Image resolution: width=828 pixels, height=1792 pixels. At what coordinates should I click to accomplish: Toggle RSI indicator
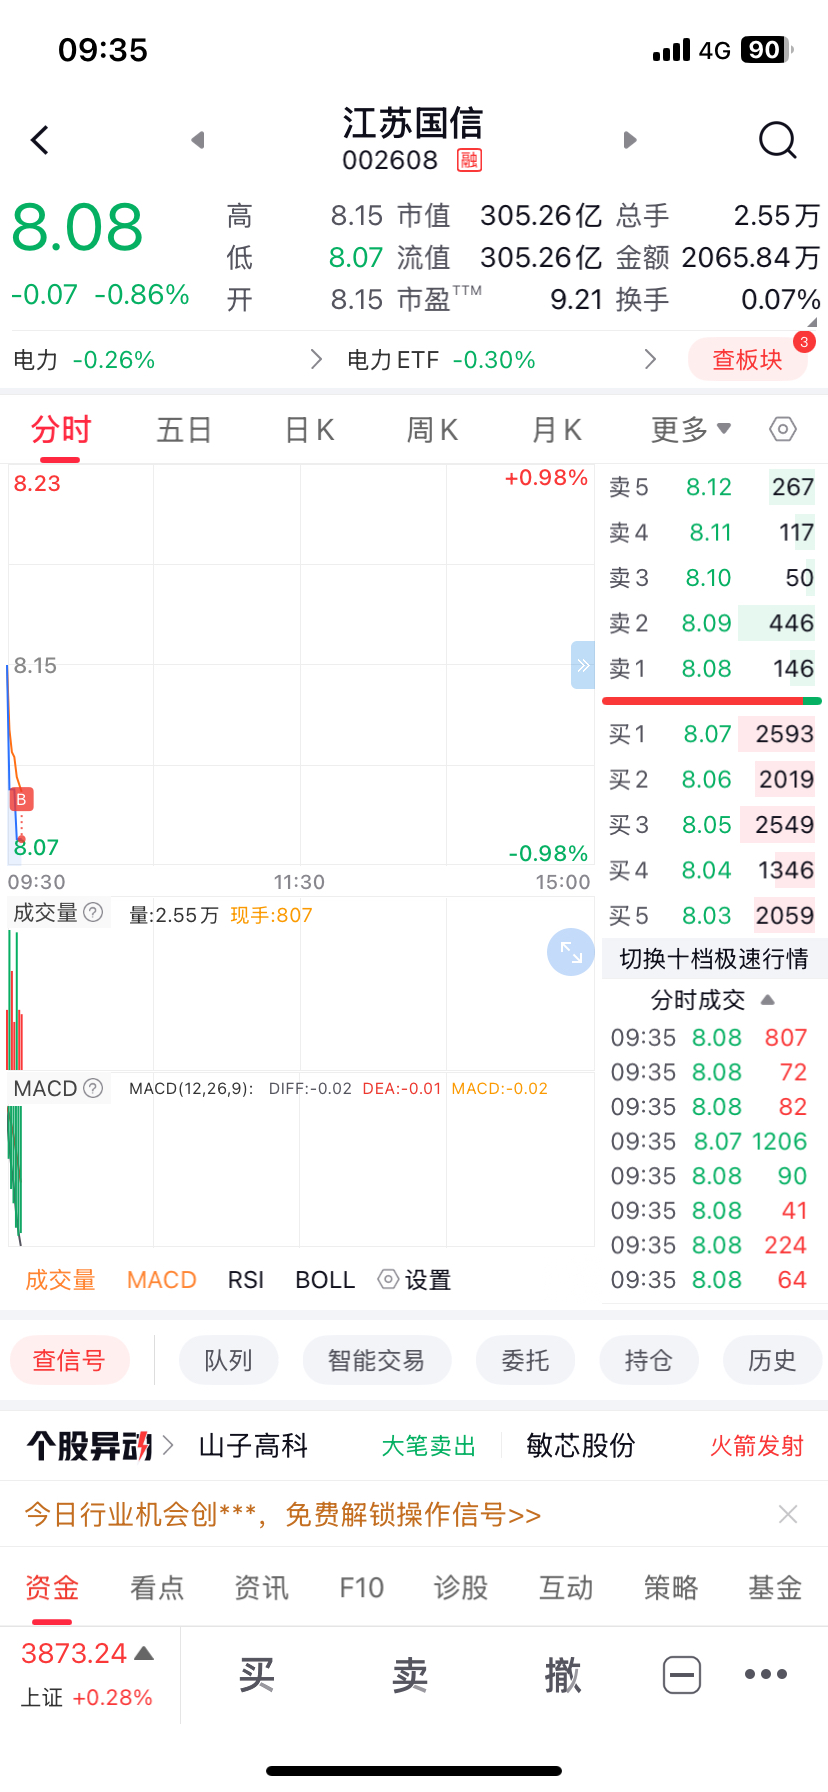tap(246, 1280)
